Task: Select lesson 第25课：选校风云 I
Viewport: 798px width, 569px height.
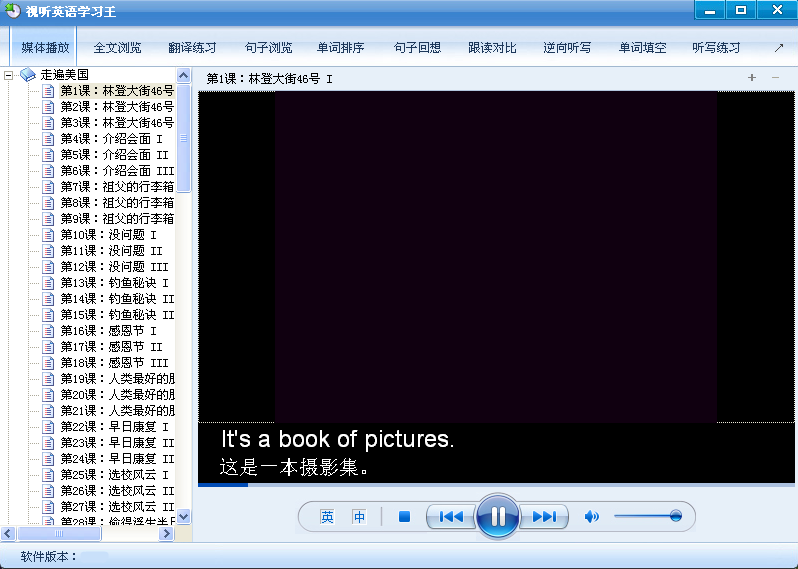Action: click(115, 475)
